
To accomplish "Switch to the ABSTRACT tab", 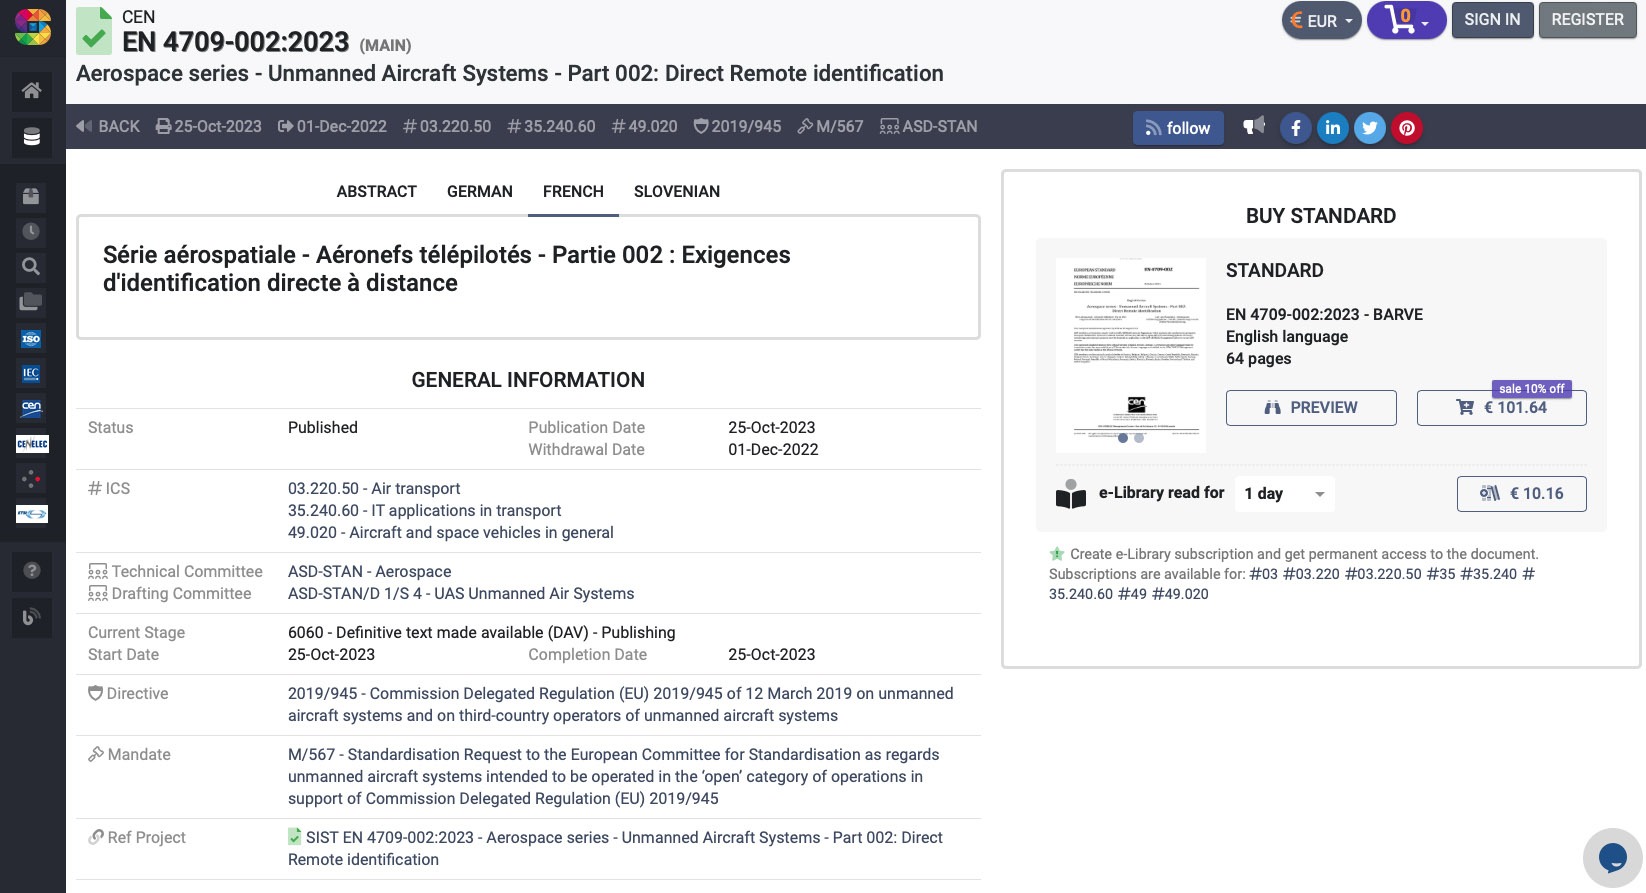I will pos(376,192).
